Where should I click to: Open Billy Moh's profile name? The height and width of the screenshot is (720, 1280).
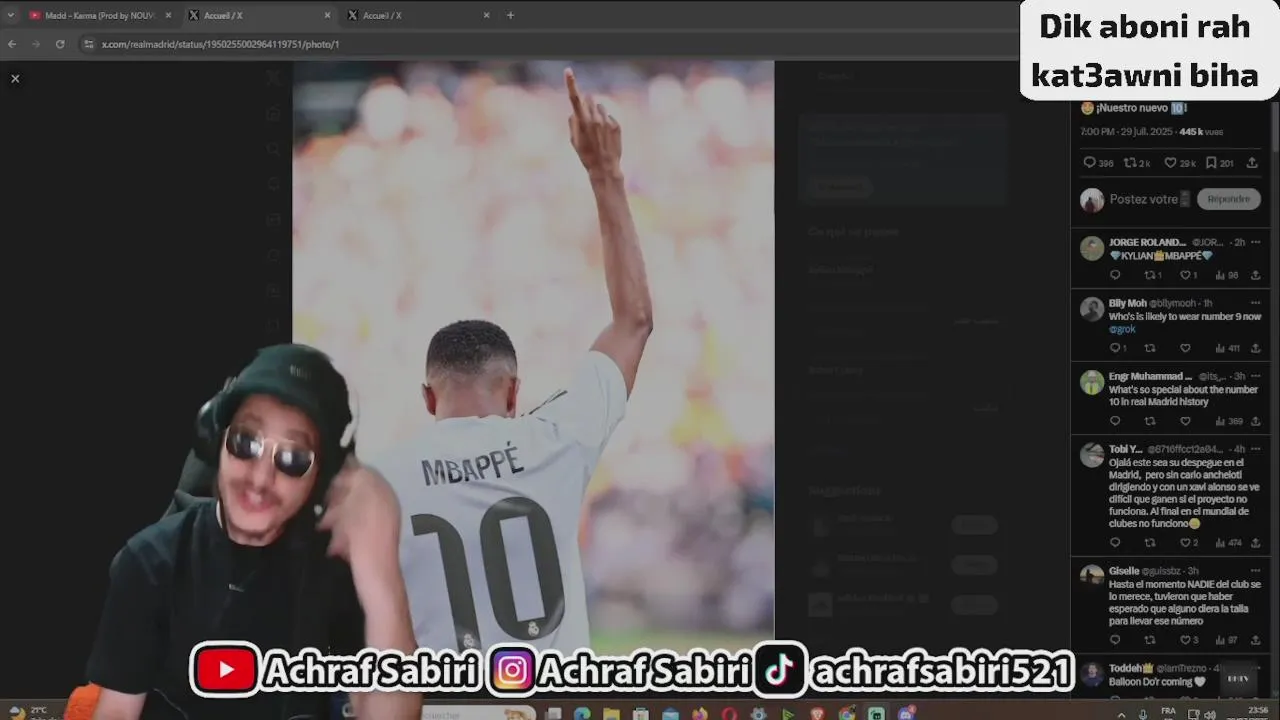[1127, 303]
